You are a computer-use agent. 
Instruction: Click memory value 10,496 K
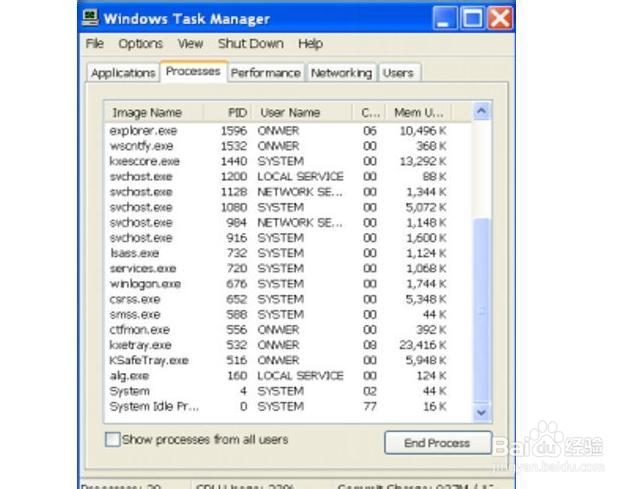pyautogui.click(x=422, y=131)
